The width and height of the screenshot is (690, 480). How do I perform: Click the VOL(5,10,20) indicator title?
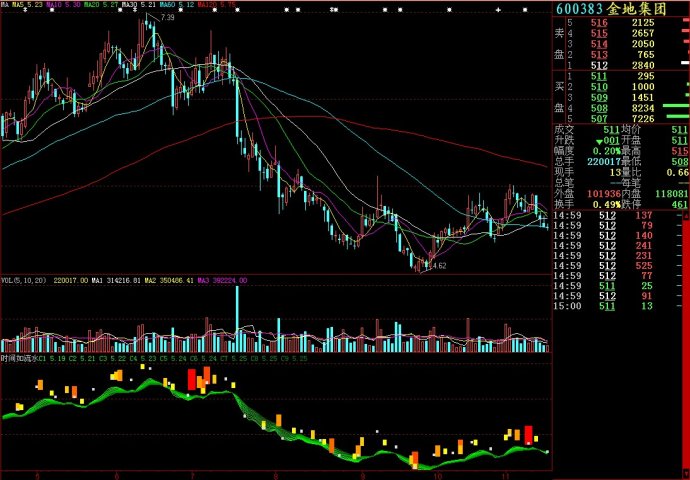(23, 280)
